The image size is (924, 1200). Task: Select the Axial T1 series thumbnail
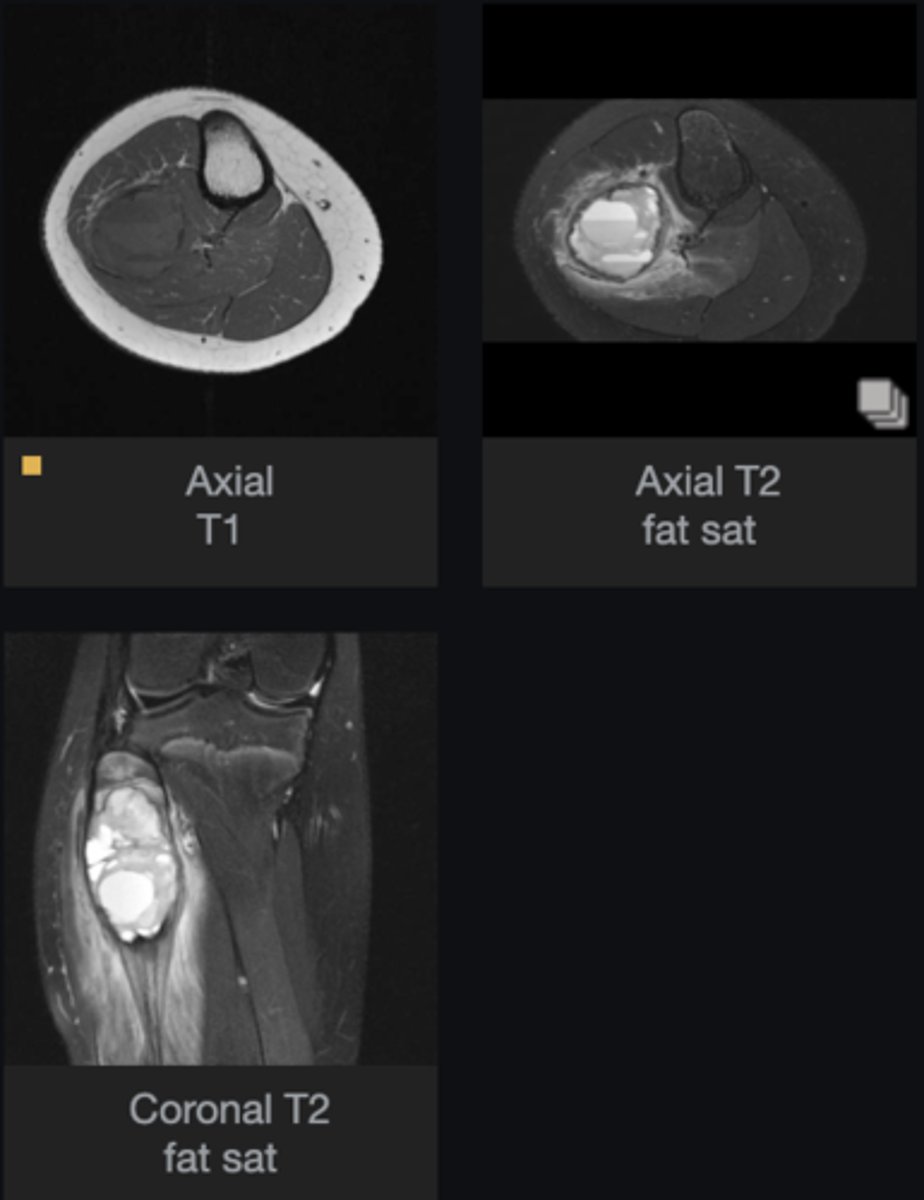click(220, 220)
